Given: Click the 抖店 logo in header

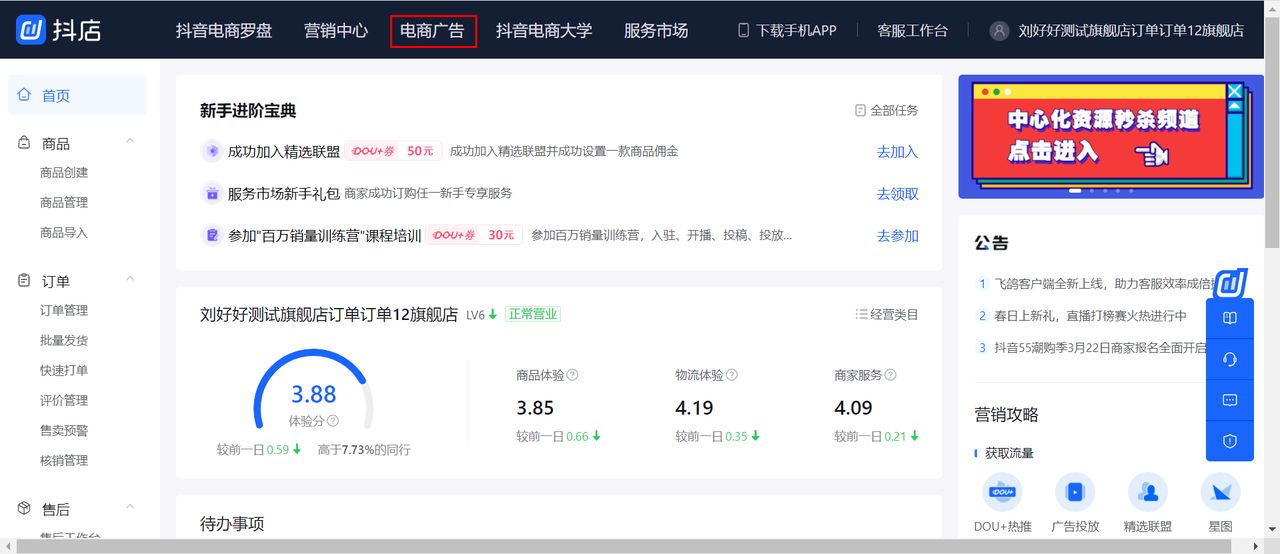Looking at the screenshot, I should 58,30.
